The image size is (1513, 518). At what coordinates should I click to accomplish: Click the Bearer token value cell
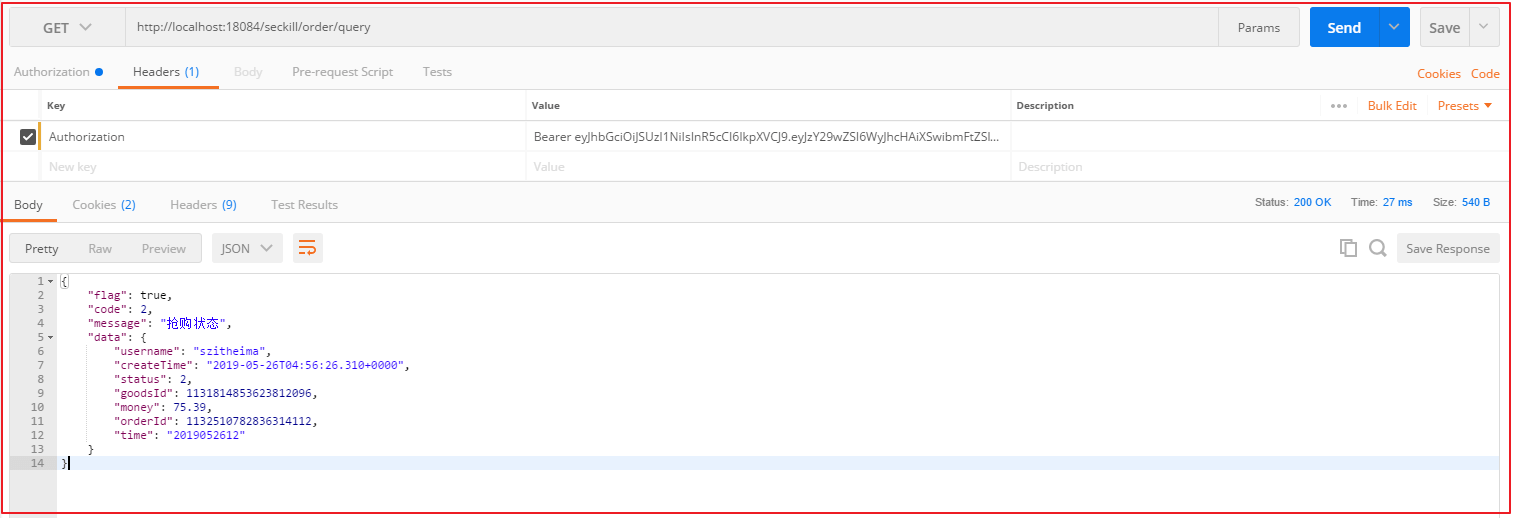click(768, 137)
